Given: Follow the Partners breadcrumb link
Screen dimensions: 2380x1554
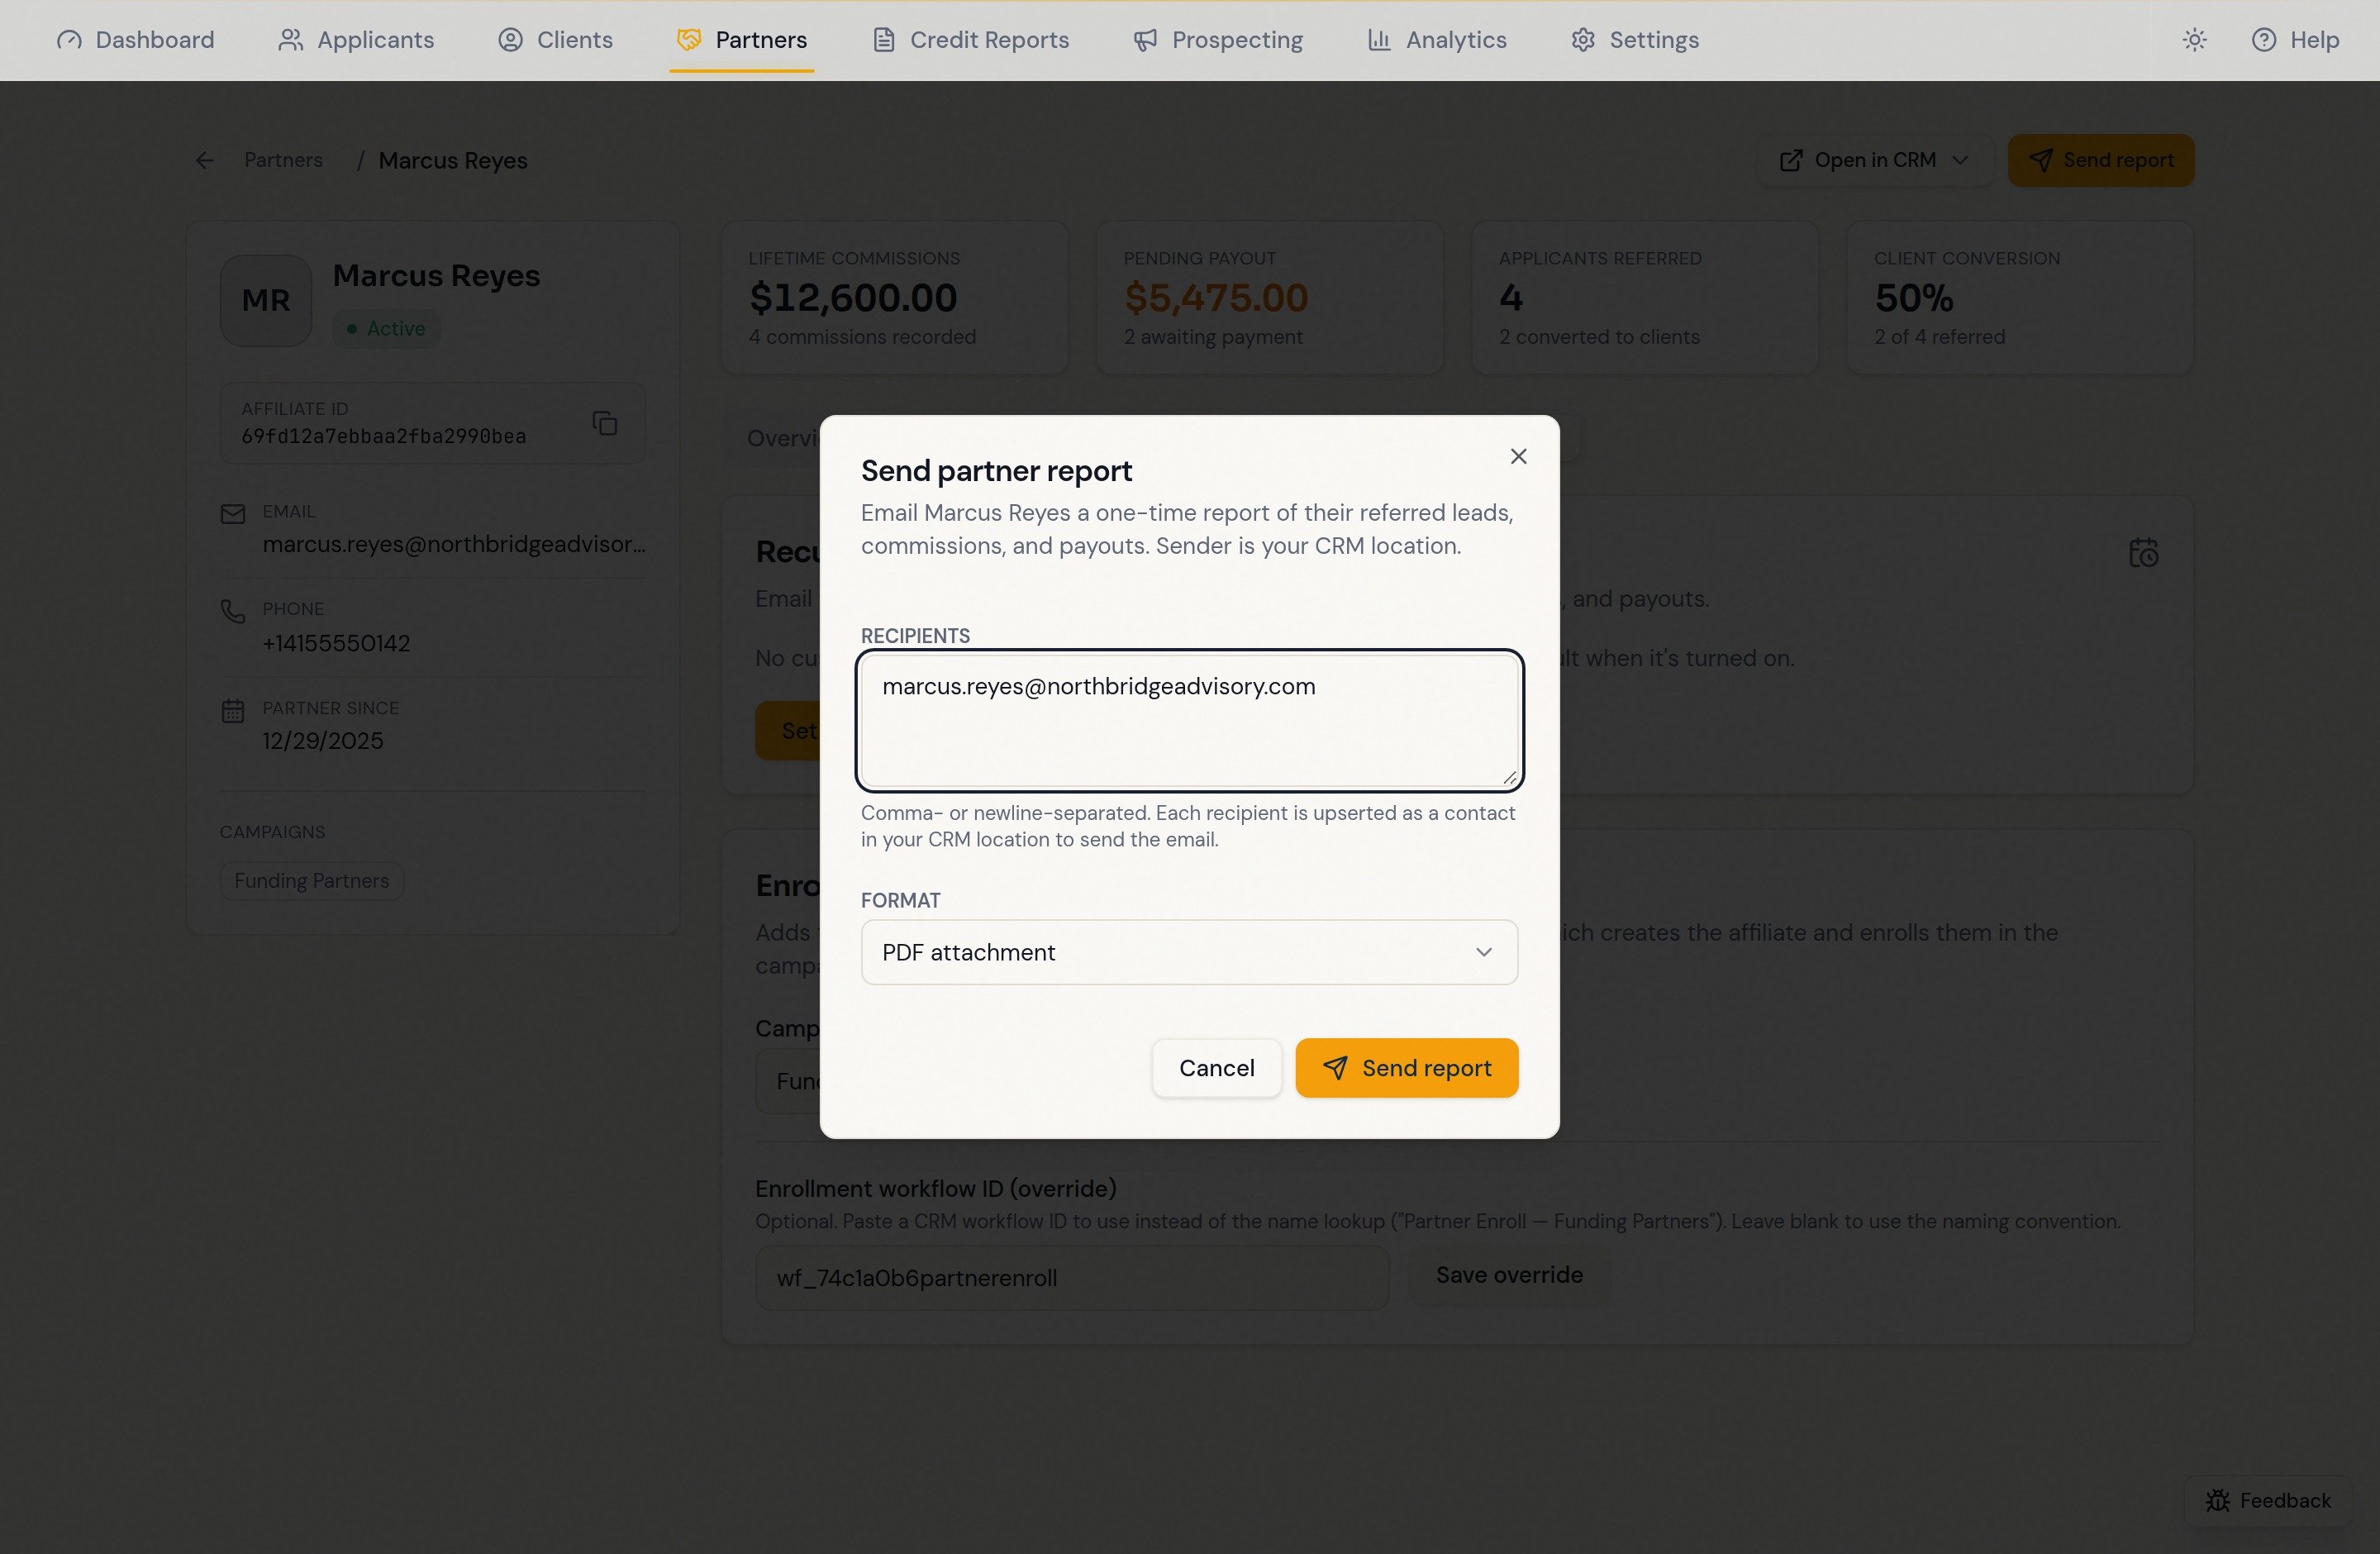Looking at the screenshot, I should (283, 160).
